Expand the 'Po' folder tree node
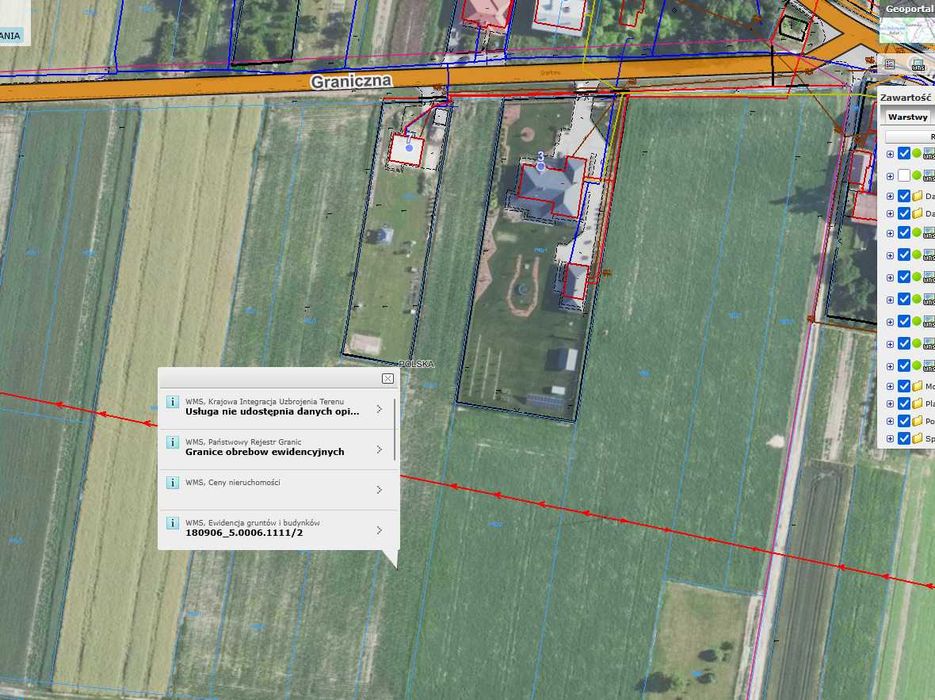 click(x=890, y=421)
